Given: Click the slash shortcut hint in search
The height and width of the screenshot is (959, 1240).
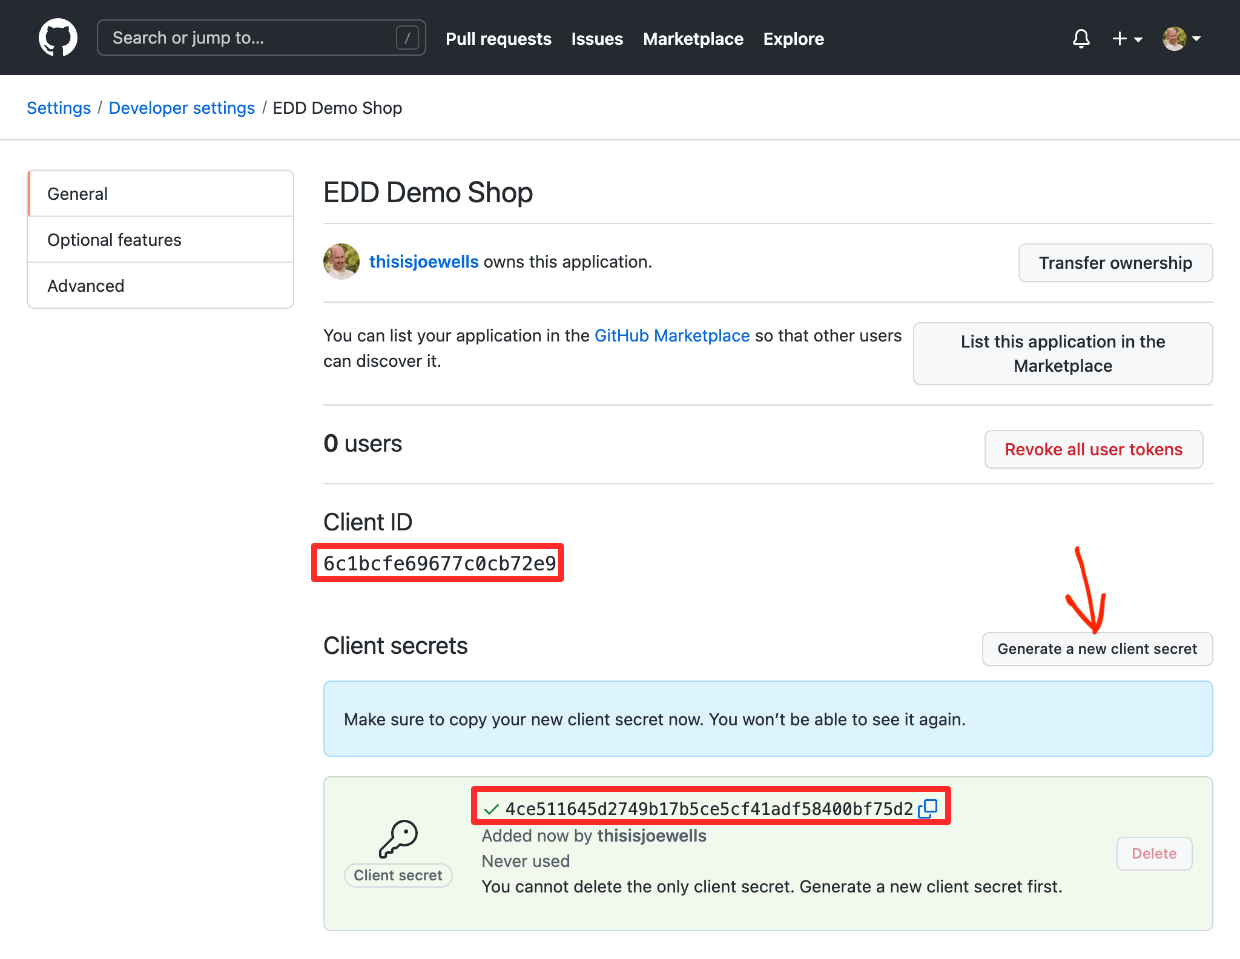Looking at the screenshot, I should click(x=407, y=38).
